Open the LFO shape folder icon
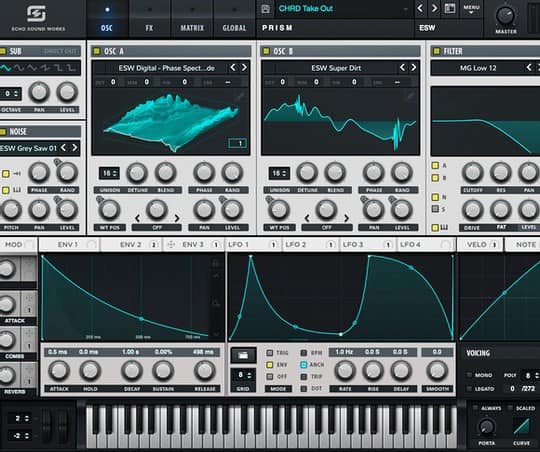540x452 pixels. click(243, 356)
